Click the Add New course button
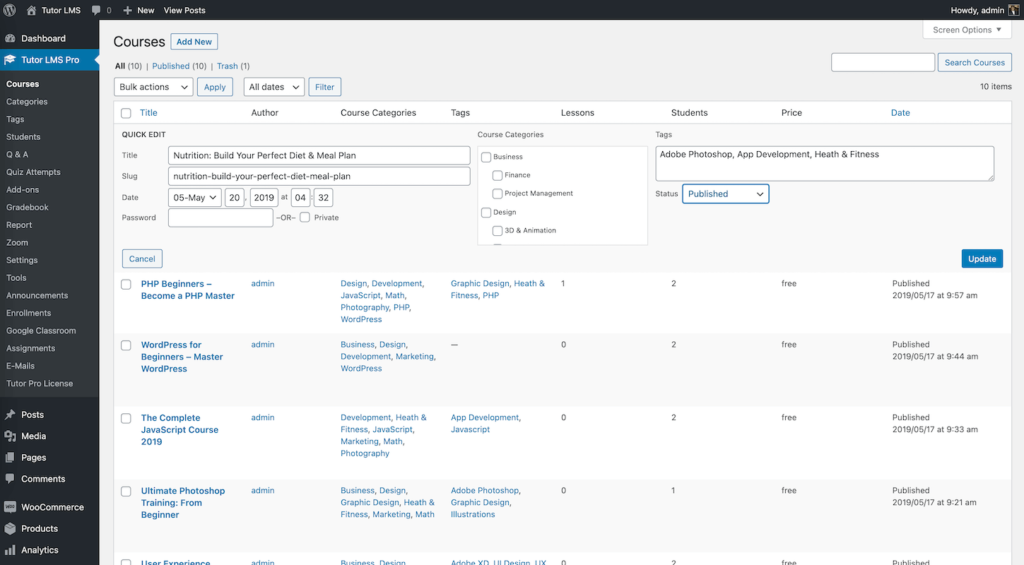 pyautogui.click(x=194, y=42)
